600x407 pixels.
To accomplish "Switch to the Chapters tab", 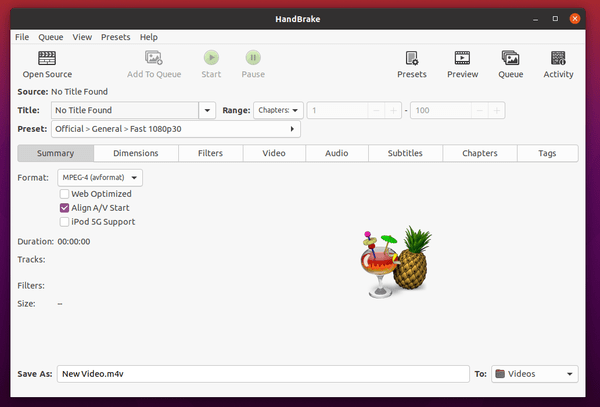I will pyautogui.click(x=480, y=153).
